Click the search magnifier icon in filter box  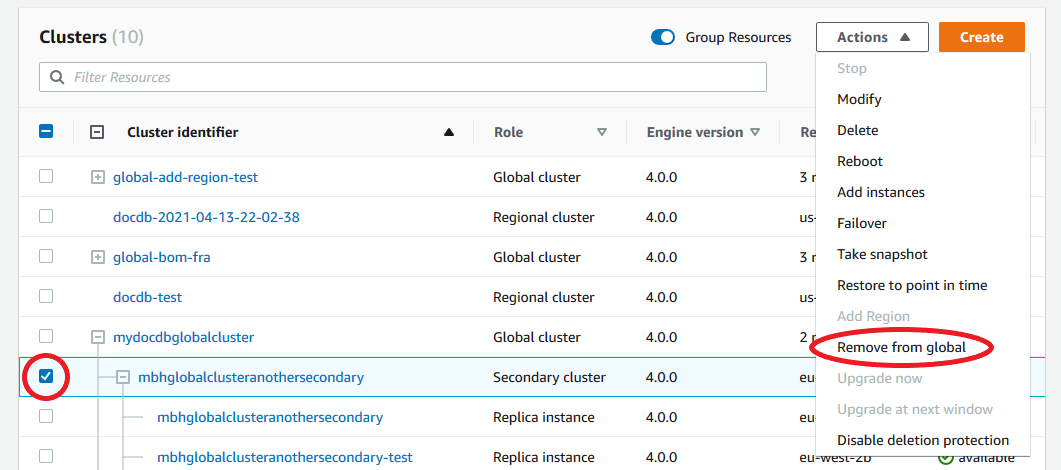pyautogui.click(x=57, y=77)
